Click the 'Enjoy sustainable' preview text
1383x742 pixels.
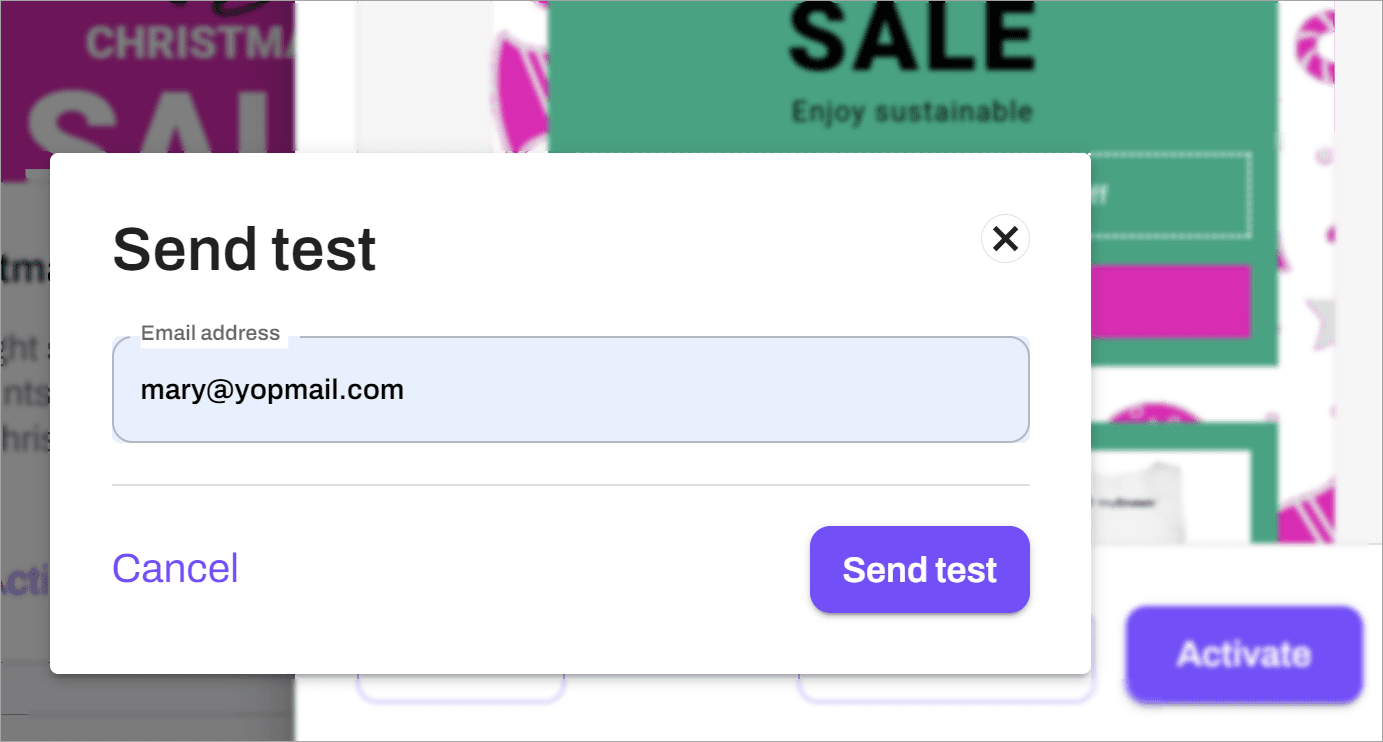[x=911, y=111]
